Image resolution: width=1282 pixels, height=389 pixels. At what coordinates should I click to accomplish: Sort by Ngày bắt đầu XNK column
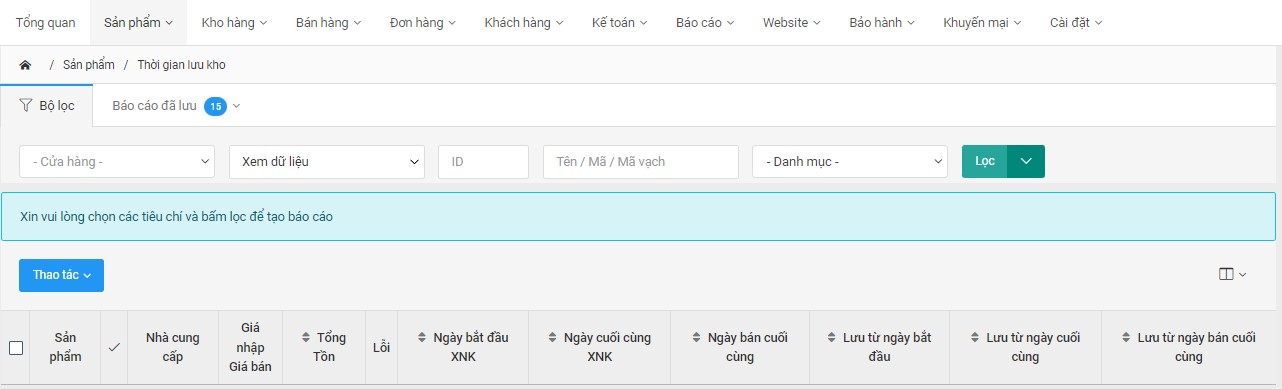(463, 347)
